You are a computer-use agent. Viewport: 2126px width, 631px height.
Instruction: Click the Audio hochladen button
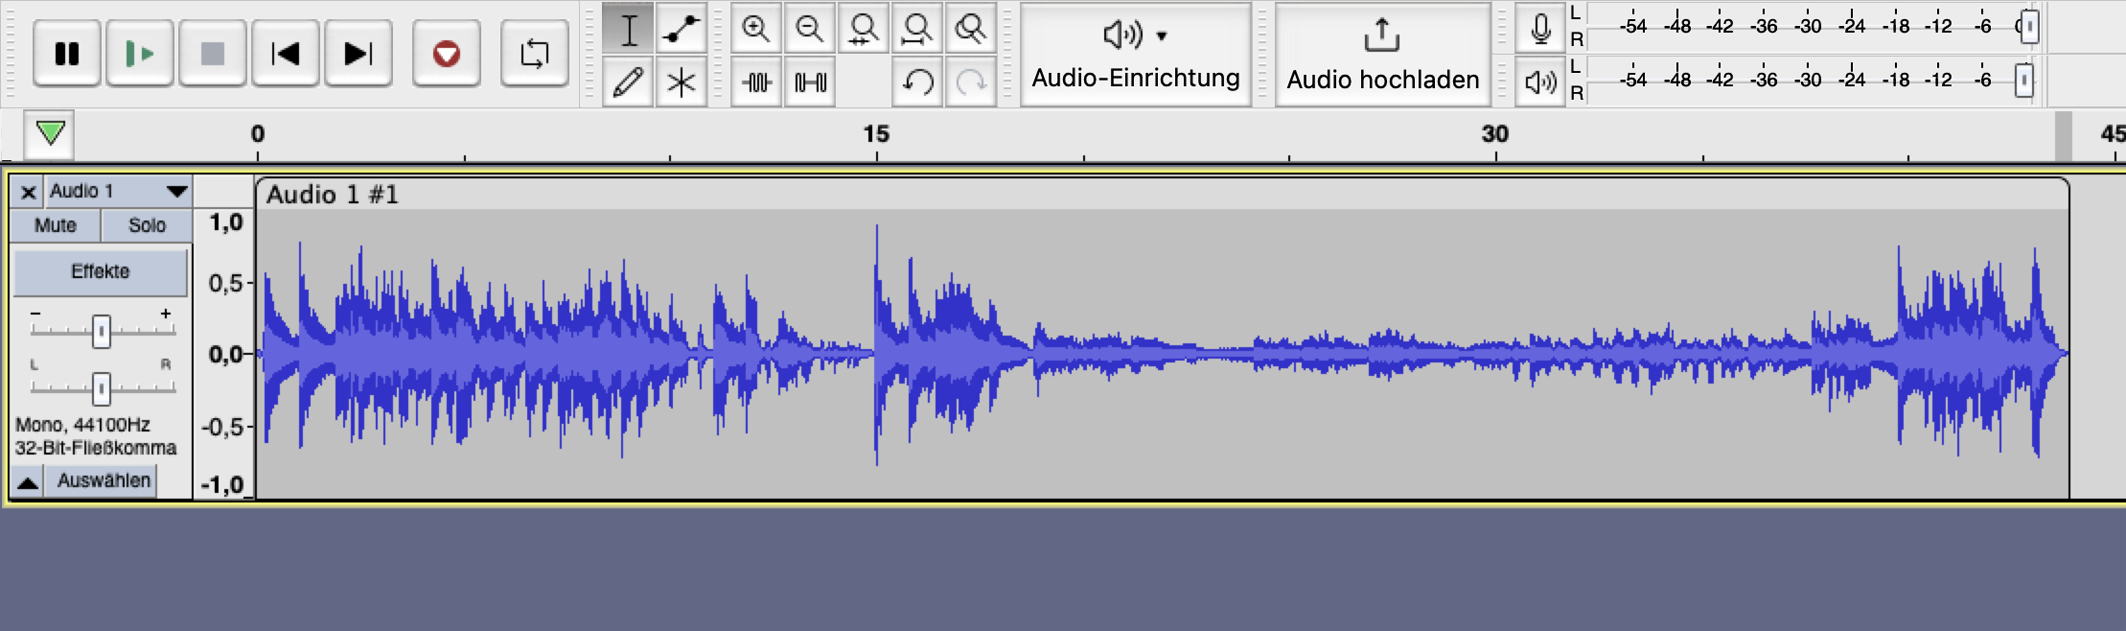pos(1382,54)
